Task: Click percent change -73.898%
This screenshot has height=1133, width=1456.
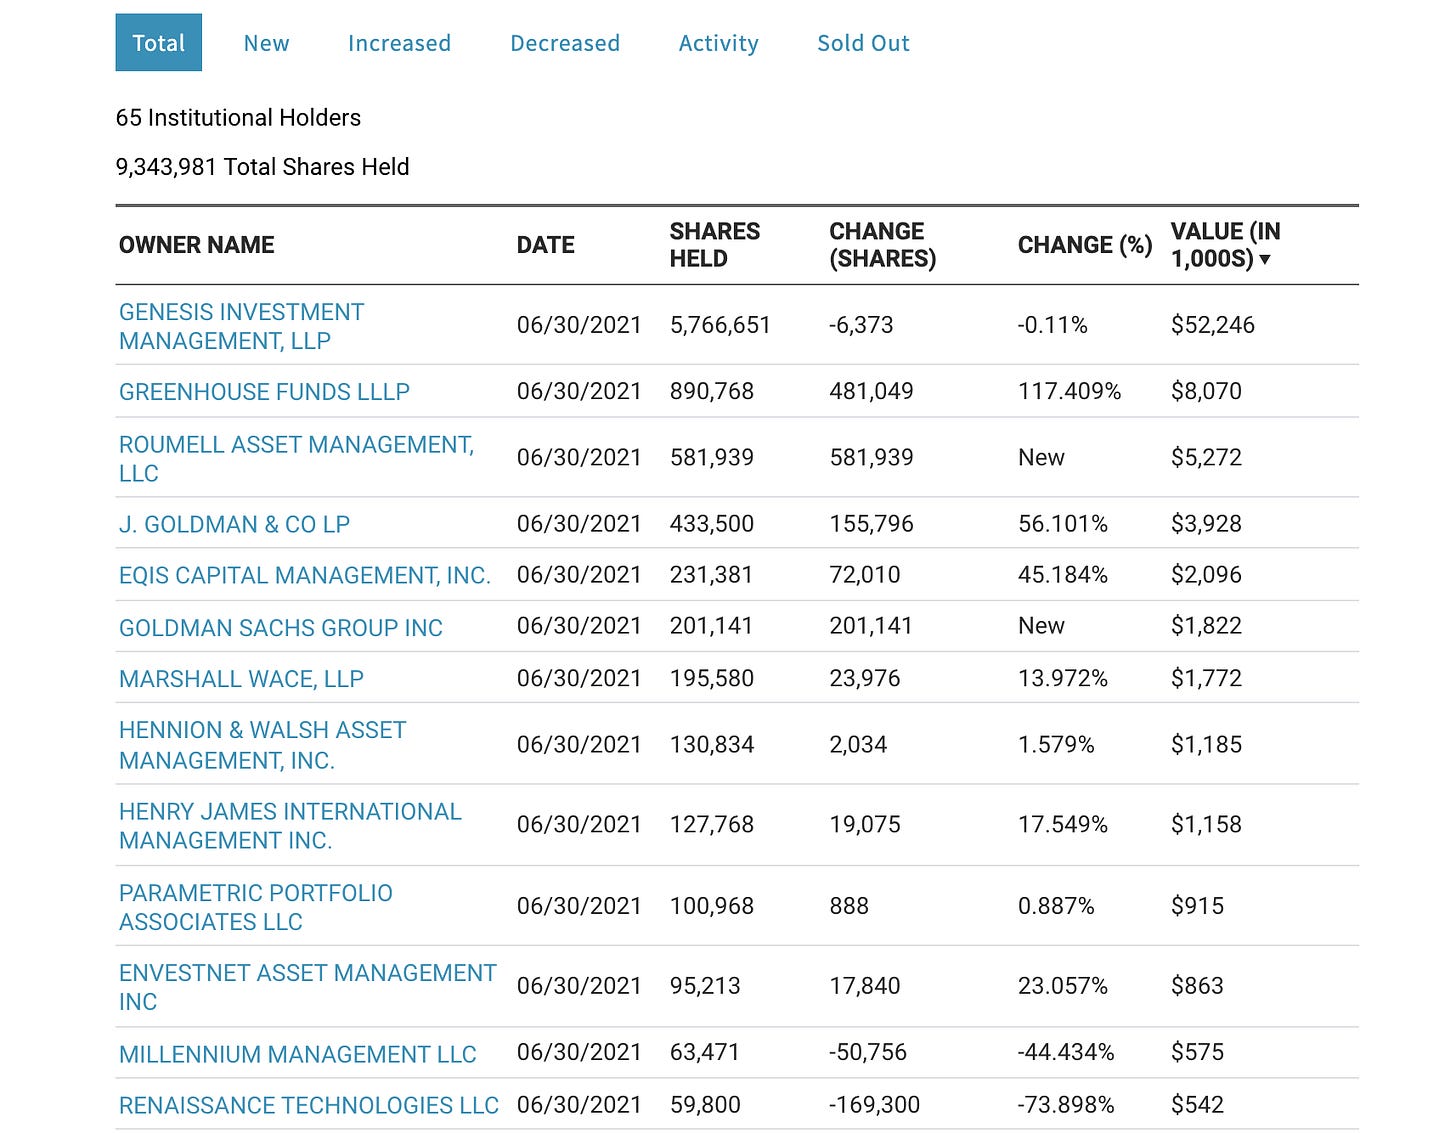Action: point(1066,1105)
